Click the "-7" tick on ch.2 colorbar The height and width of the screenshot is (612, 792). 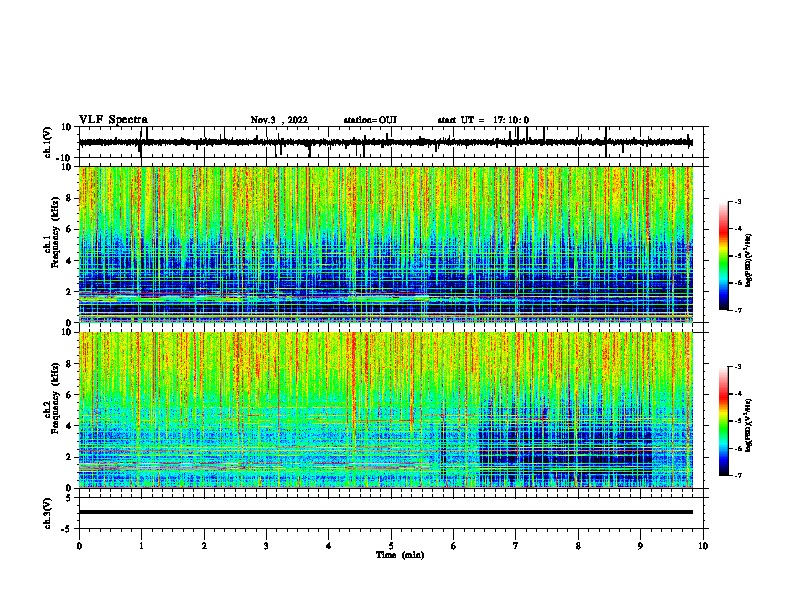point(737,475)
